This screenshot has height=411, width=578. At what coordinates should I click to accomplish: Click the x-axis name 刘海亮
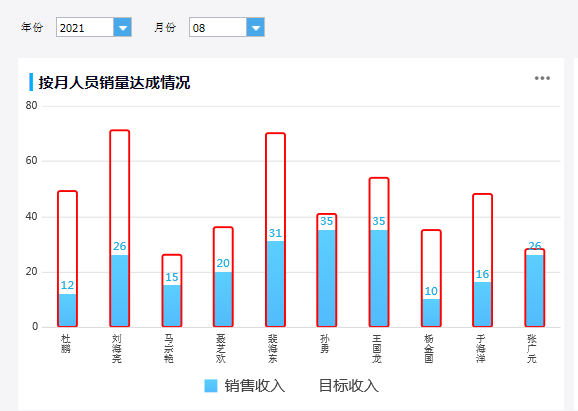coord(117,348)
